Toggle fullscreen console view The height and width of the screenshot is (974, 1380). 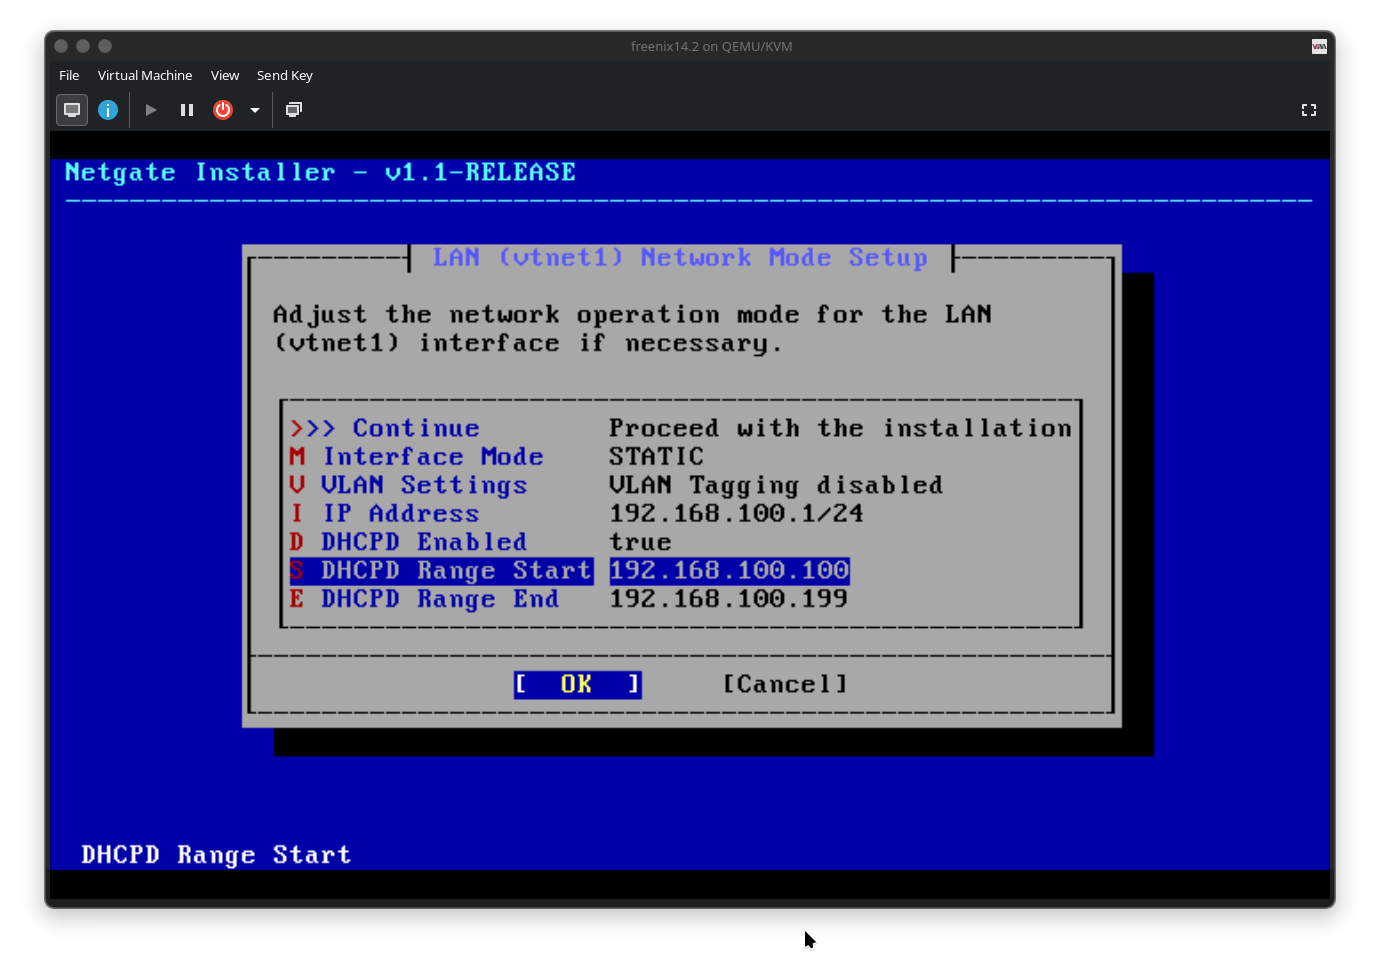pos(1308,110)
